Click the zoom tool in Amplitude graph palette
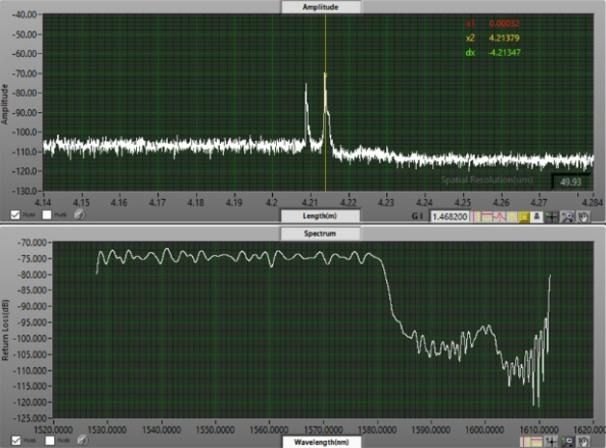 coord(568,215)
